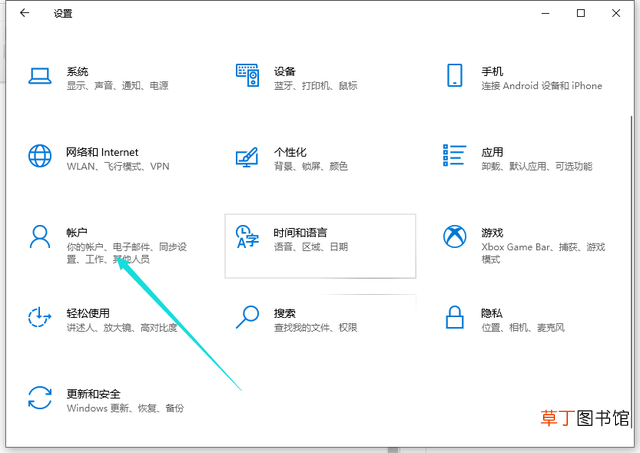Open the 搜索 category title
640x453 pixels.
(x=284, y=313)
